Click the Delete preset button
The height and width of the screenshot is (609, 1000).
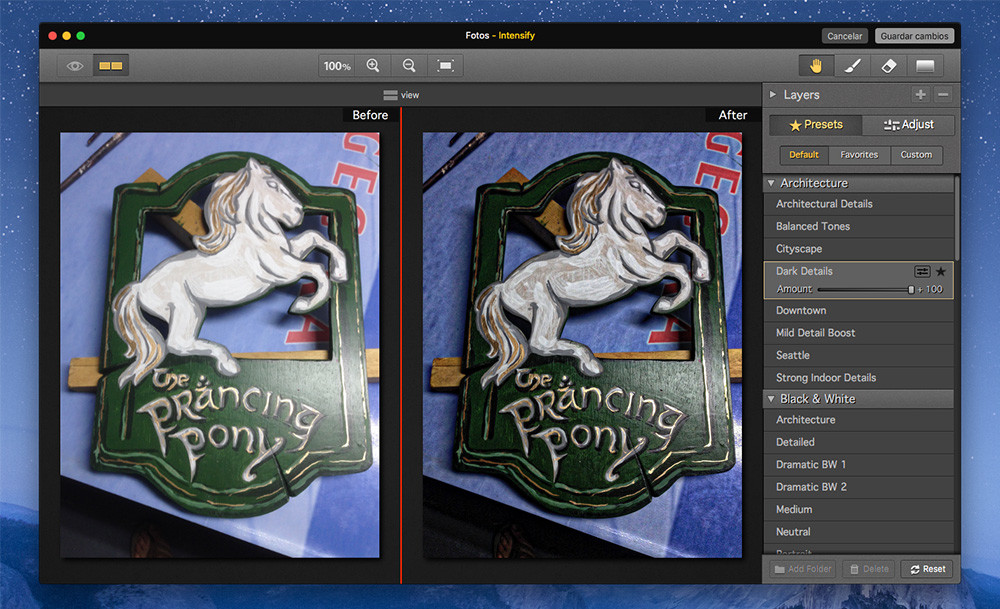click(869, 569)
